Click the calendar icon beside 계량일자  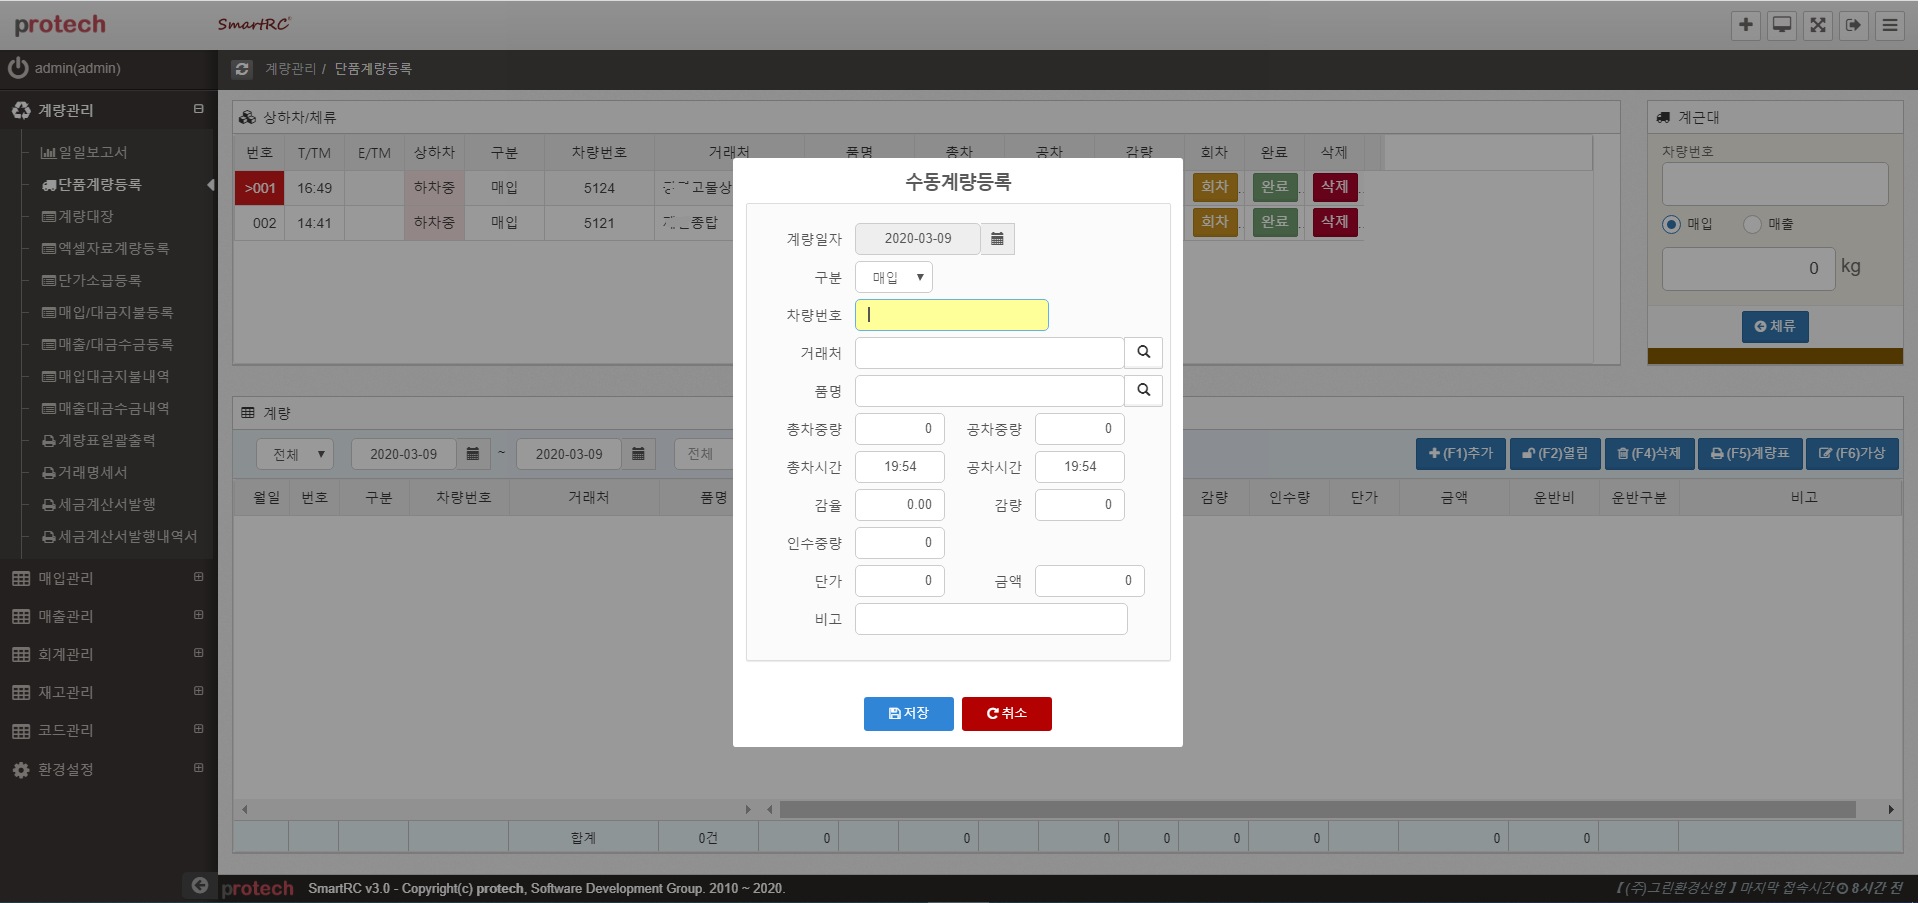(997, 239)
